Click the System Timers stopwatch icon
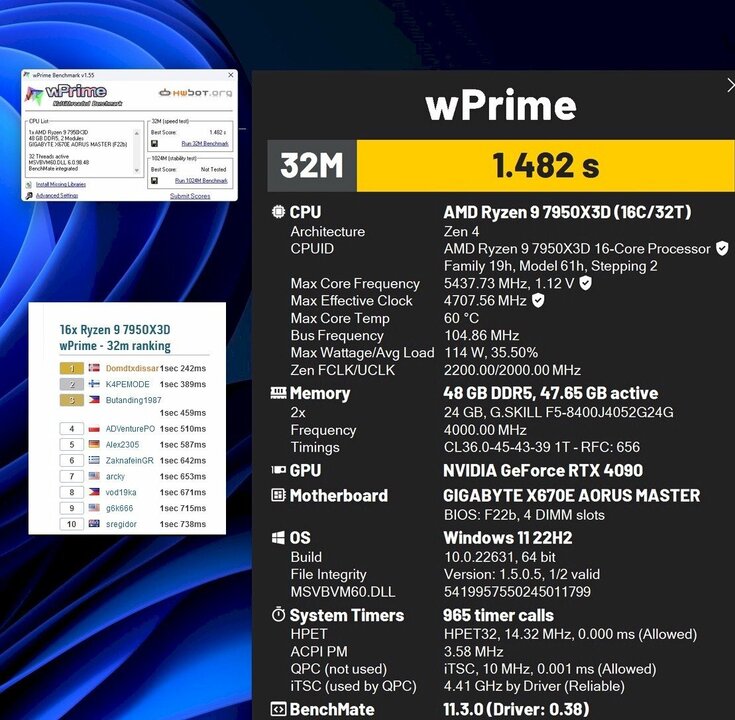The width and height of the screenshot is (735, 720). tap(278, 615)
